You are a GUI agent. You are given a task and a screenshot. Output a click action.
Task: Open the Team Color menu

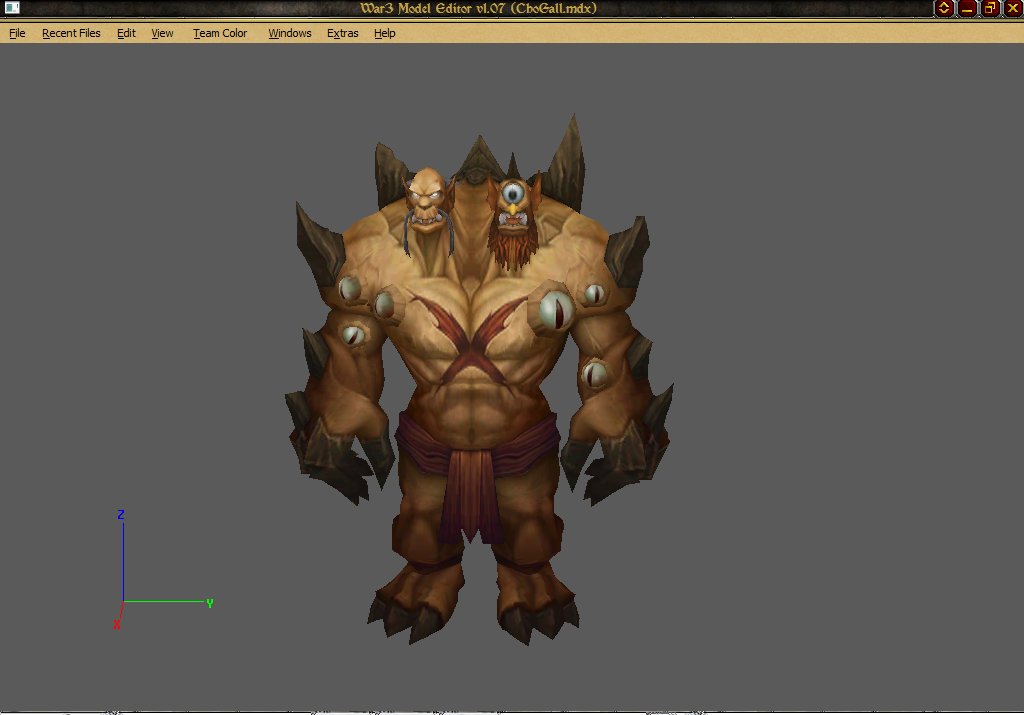[220, 33]
